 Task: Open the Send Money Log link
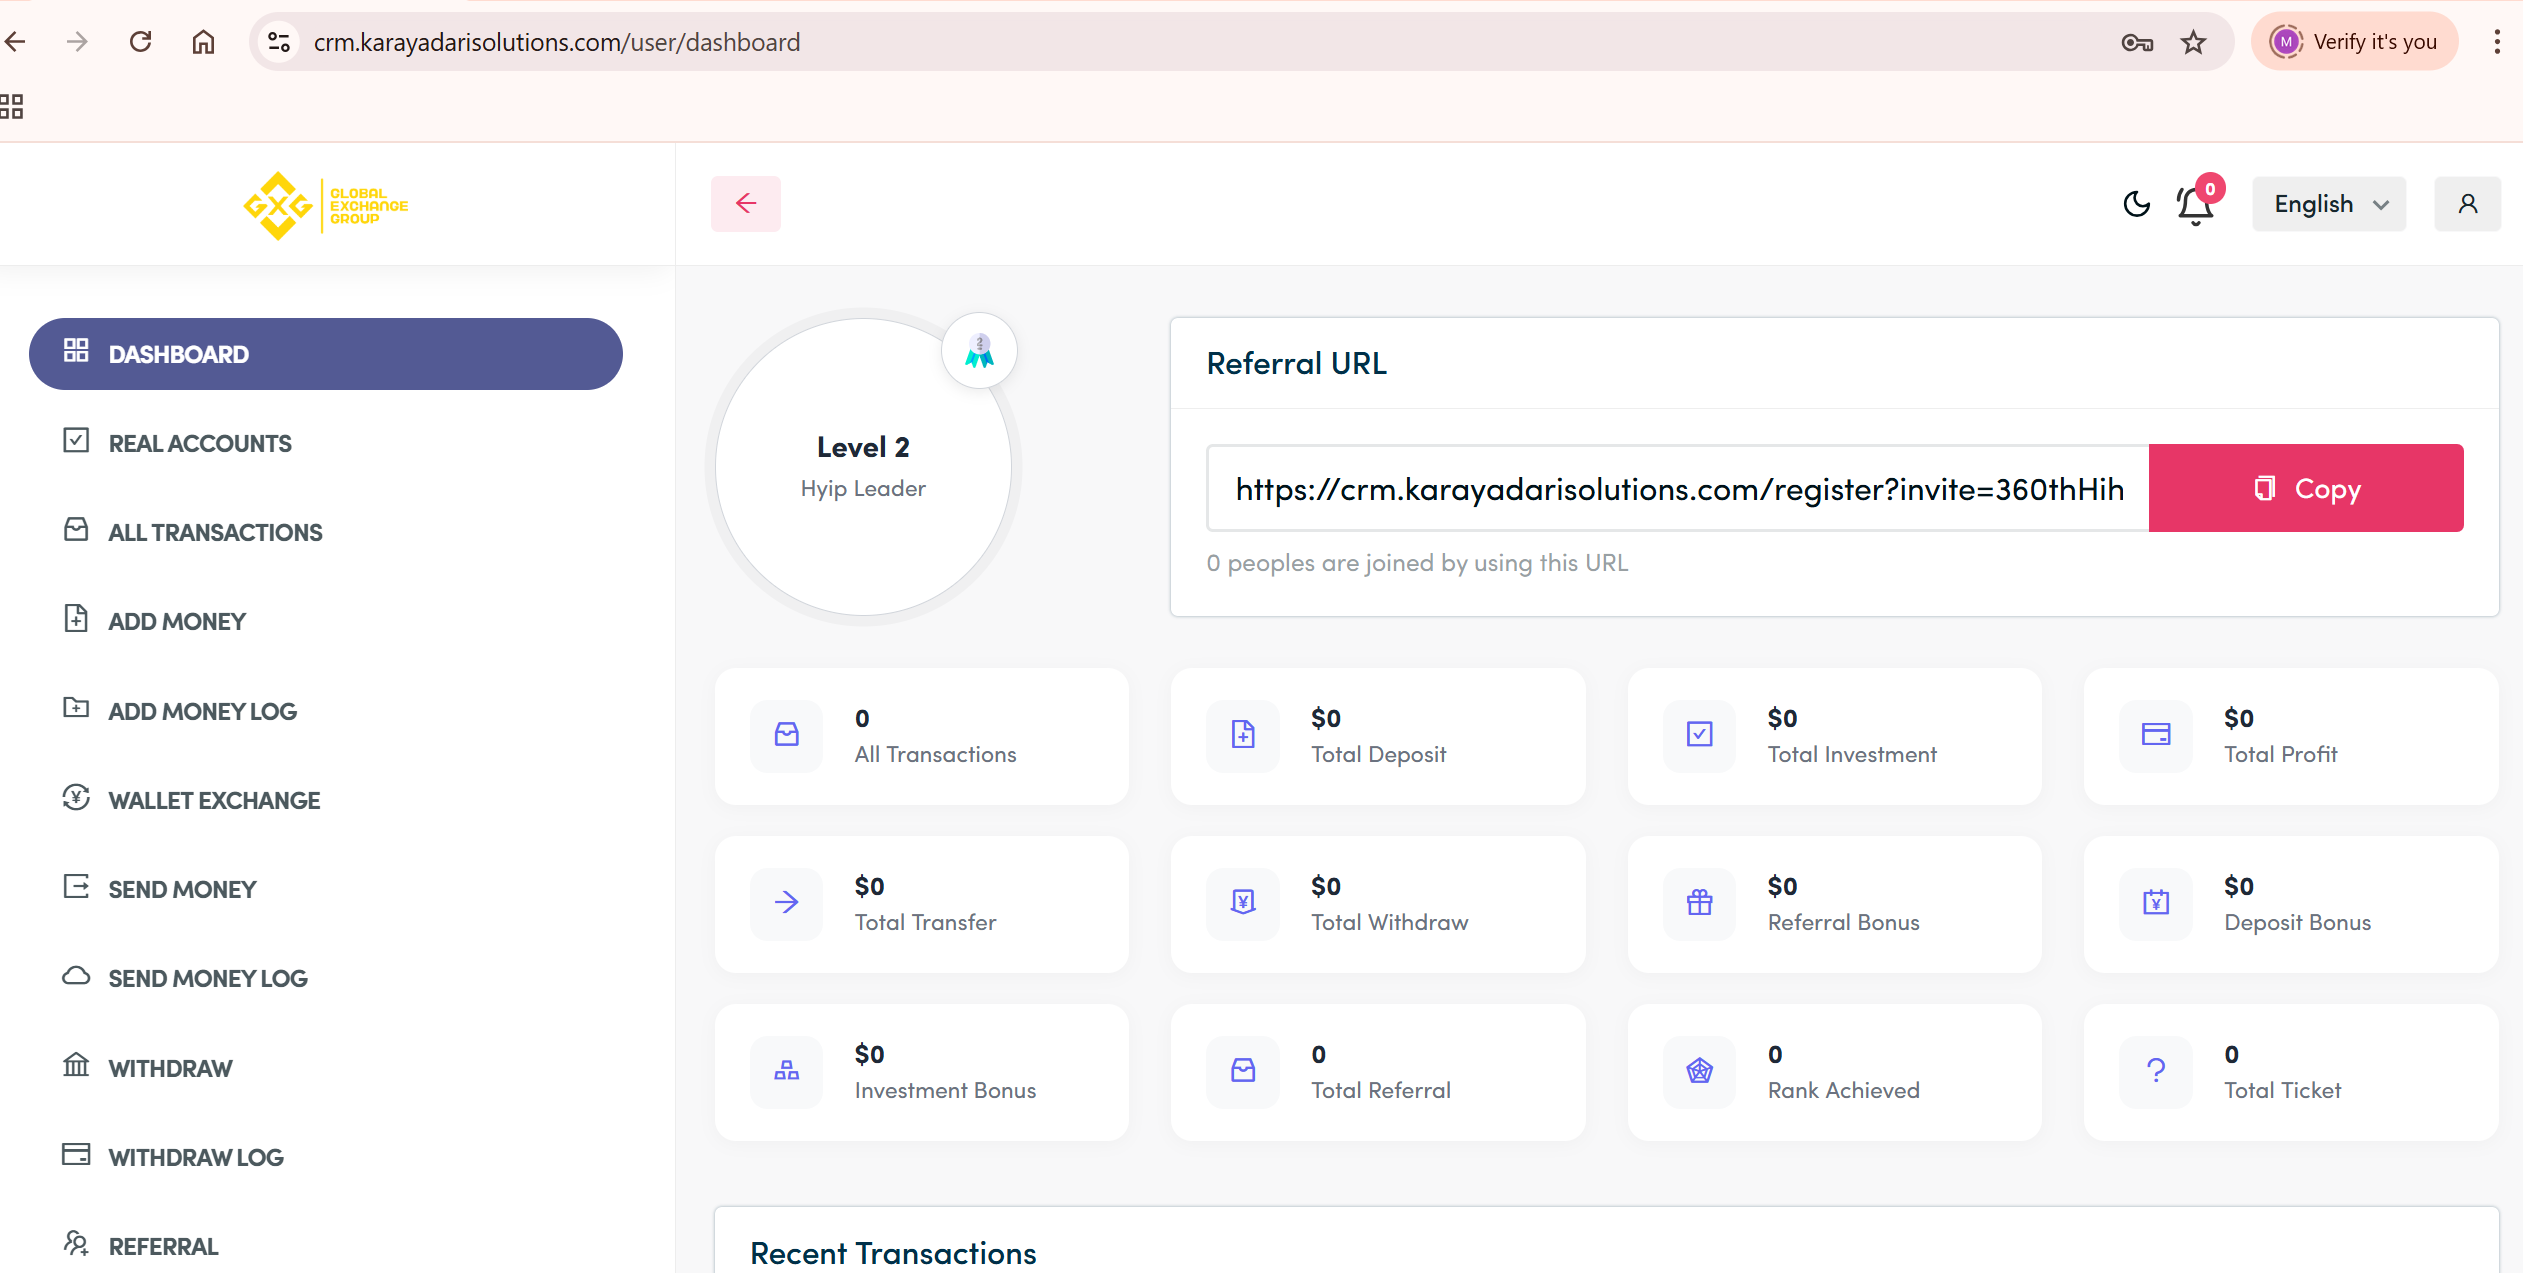pyautogui.click(x=208, y=978)
